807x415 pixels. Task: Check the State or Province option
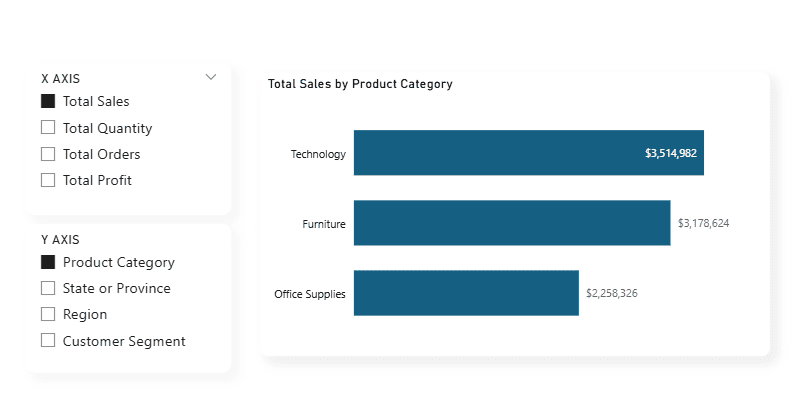pos(48,288)
